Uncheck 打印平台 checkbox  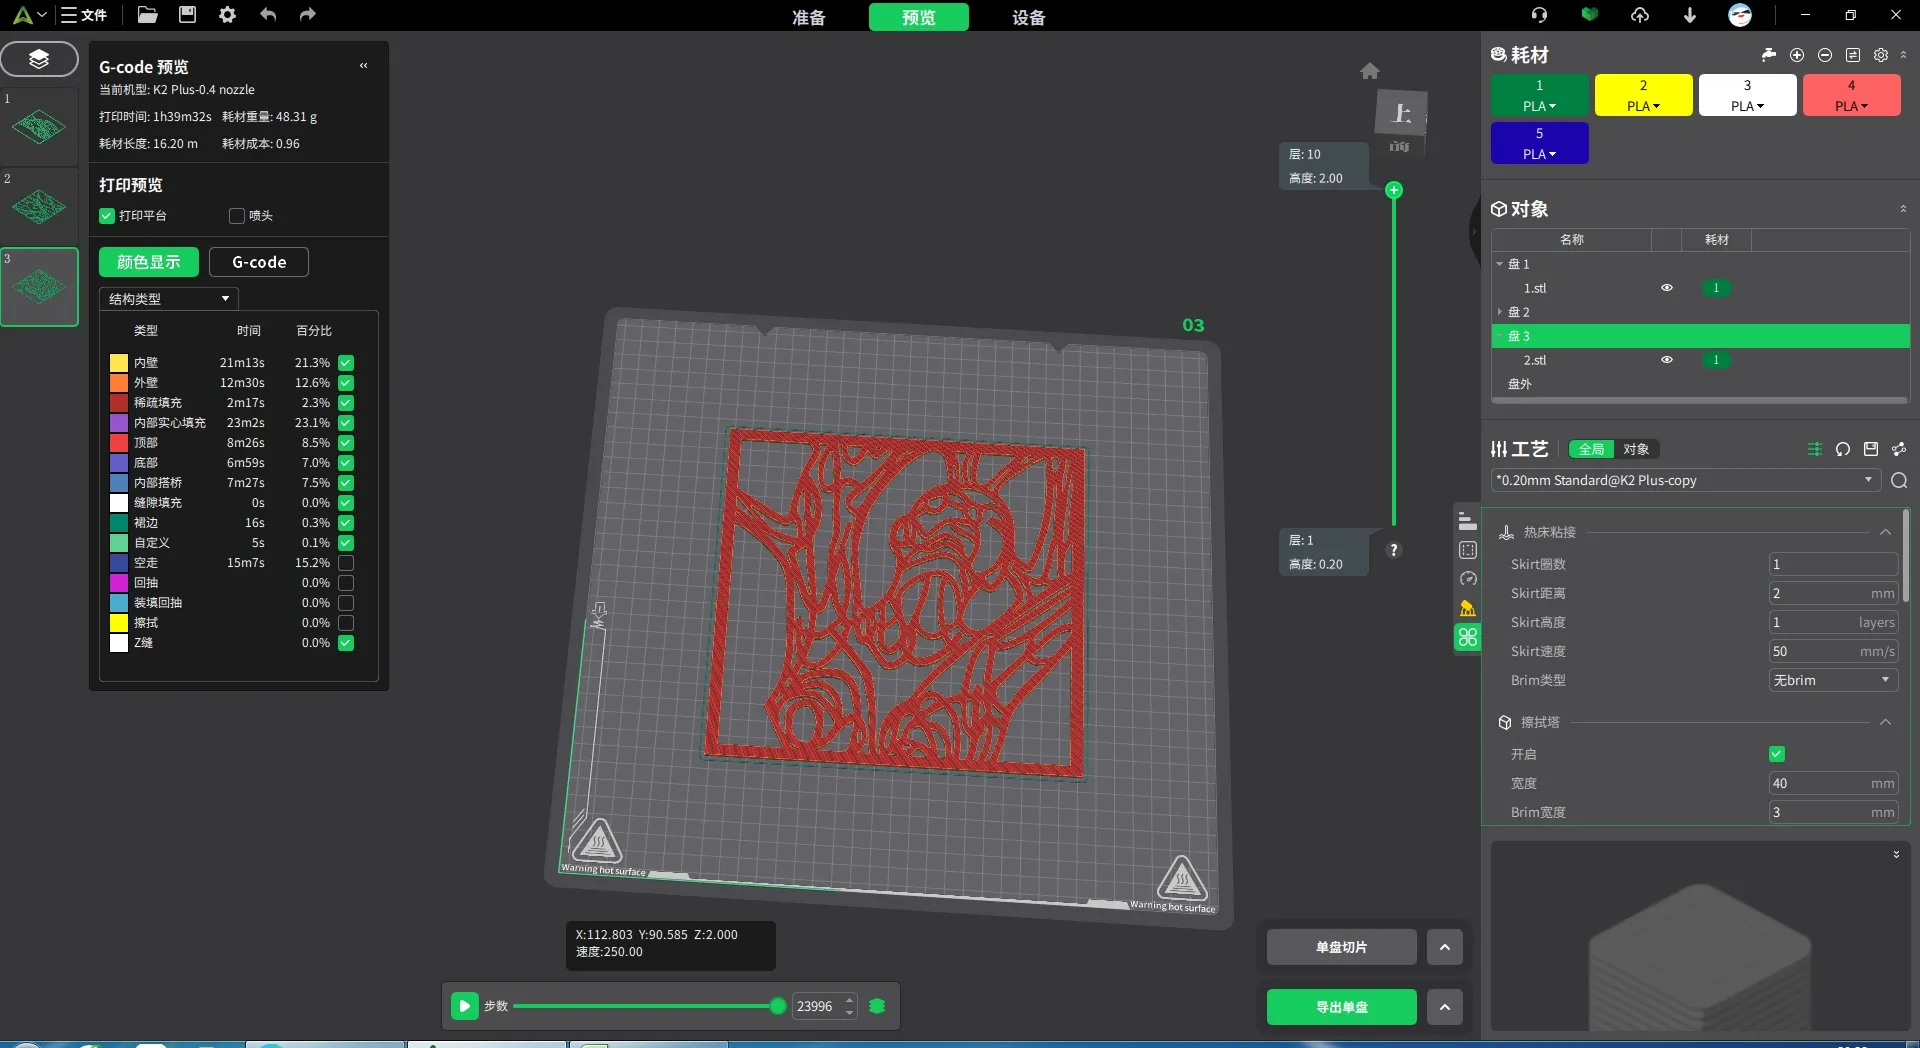107,216
